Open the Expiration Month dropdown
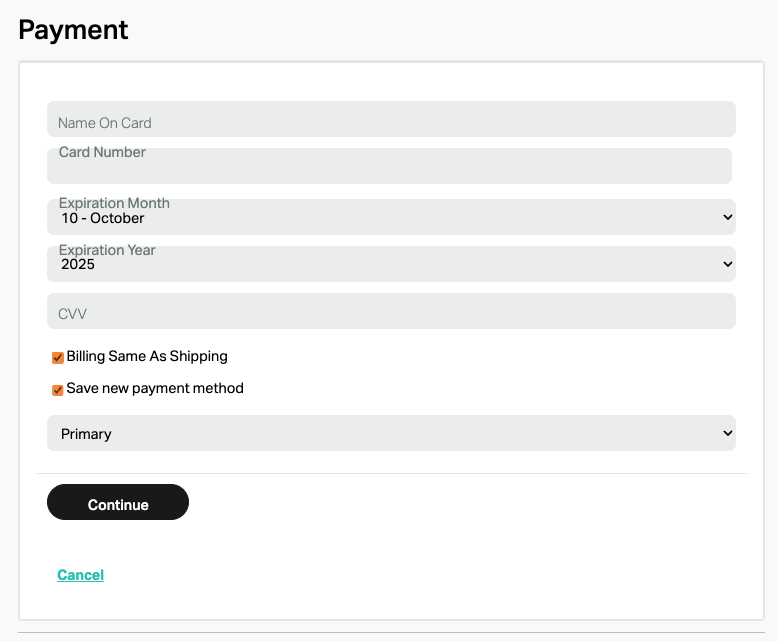Viewport: 777px width, 641px height. click(x=391, y=217)
